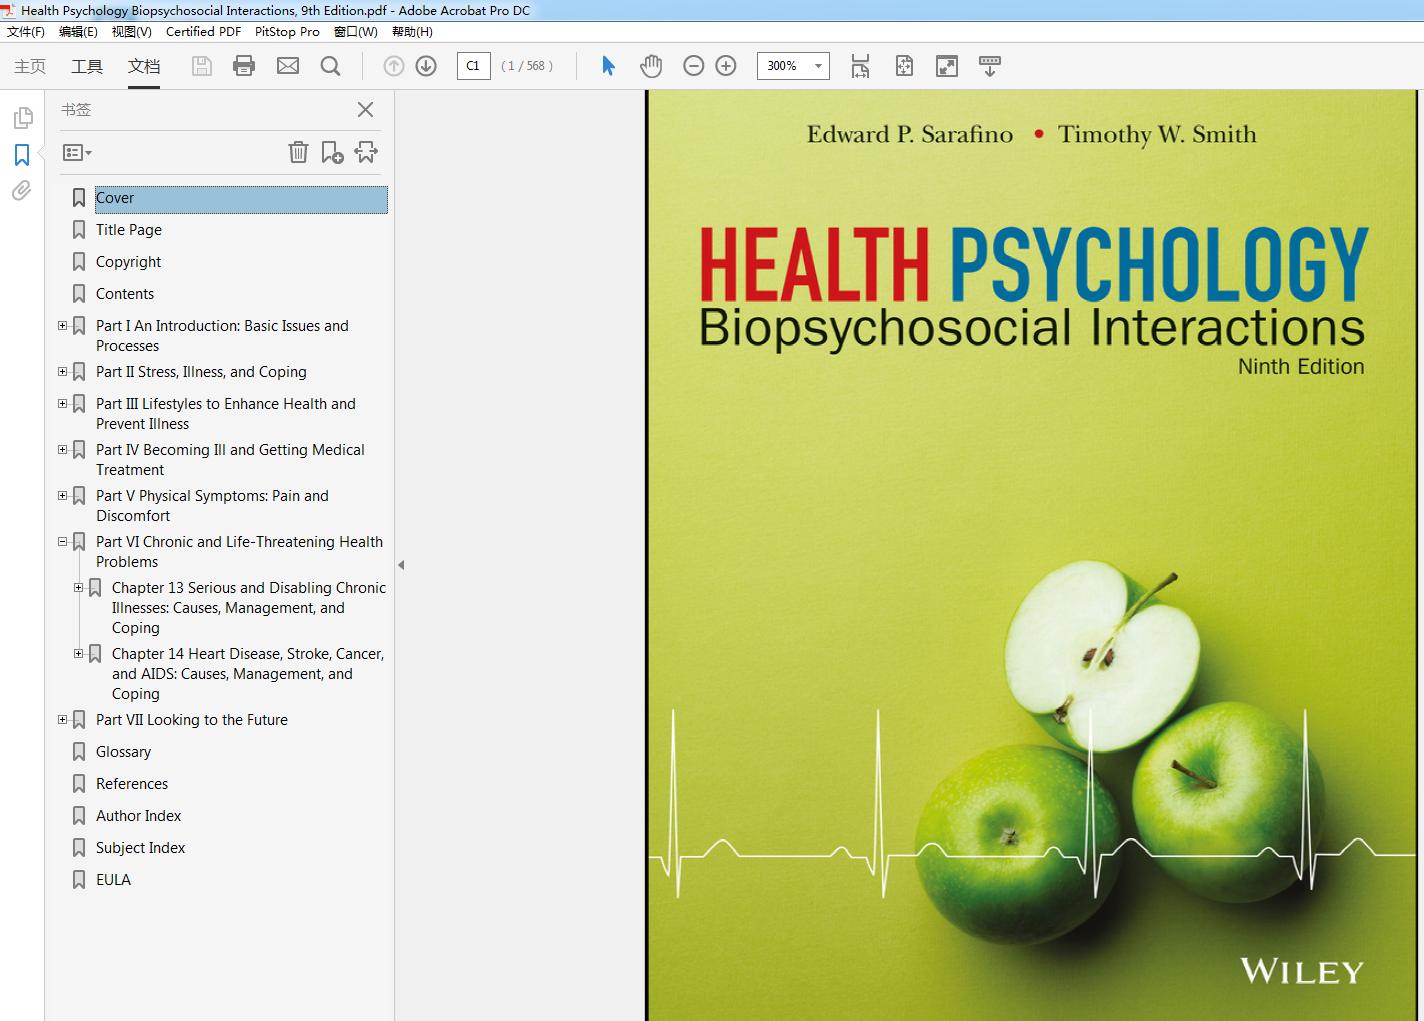Open the 300% zoom level dropdown
The height and width of the screenshot is (1021, 1424).
click(x=819, y=66)
